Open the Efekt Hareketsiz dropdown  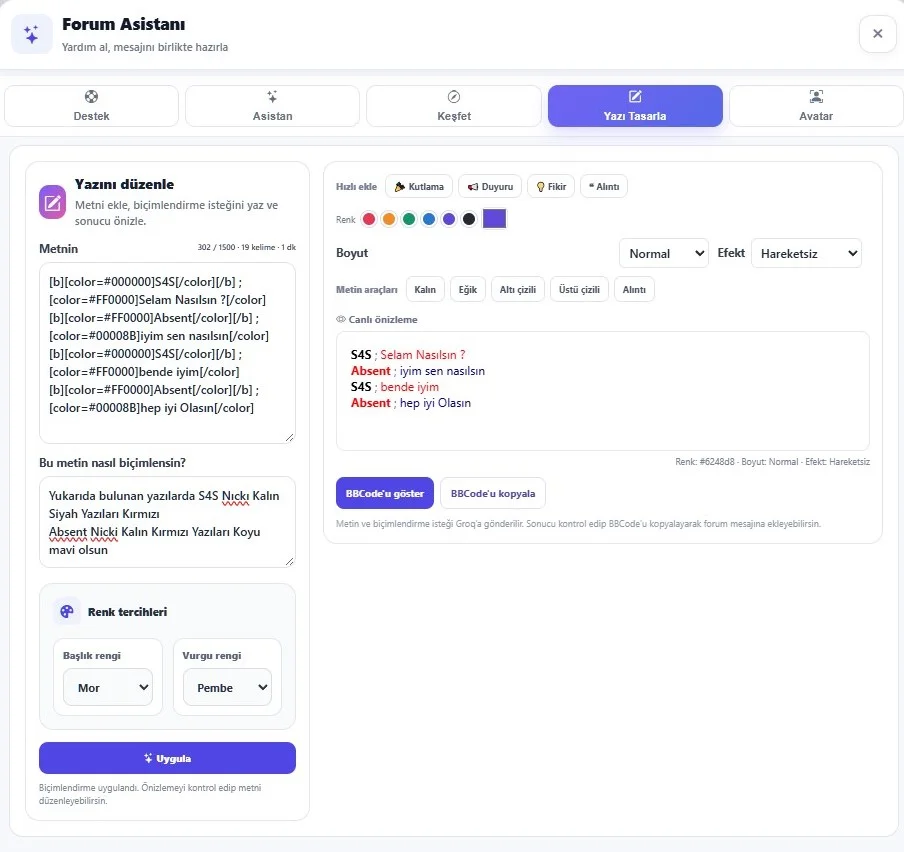pos(806,253)
